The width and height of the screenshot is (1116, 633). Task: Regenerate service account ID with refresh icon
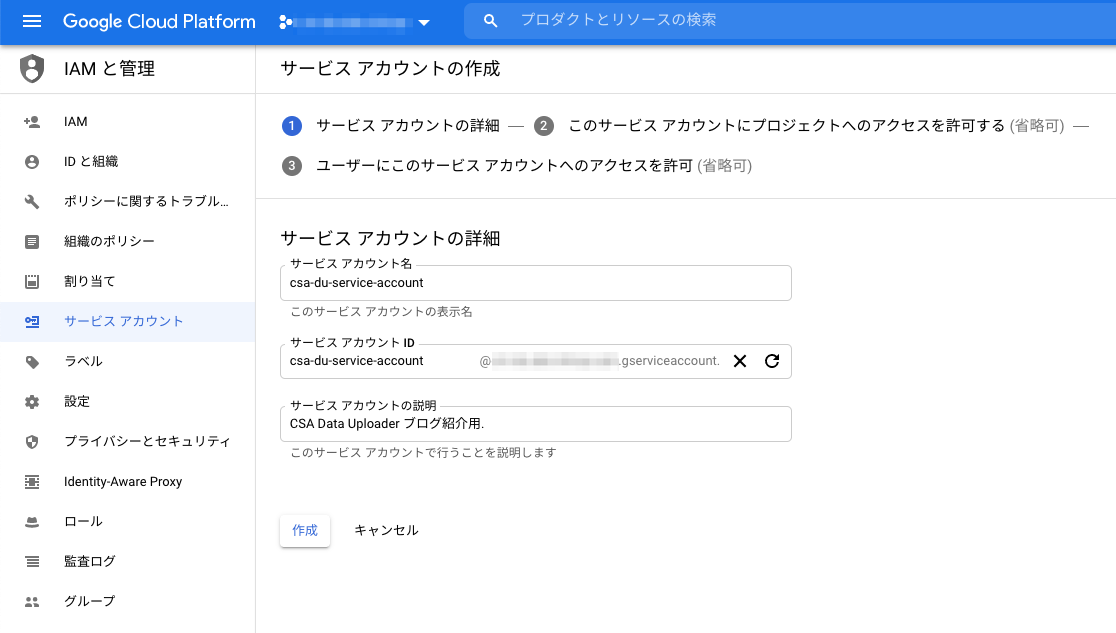click(x=772, y=361)
